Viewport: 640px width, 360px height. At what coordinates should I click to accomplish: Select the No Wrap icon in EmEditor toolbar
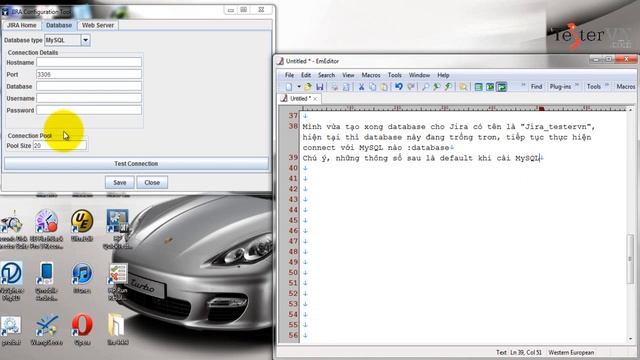478,87
